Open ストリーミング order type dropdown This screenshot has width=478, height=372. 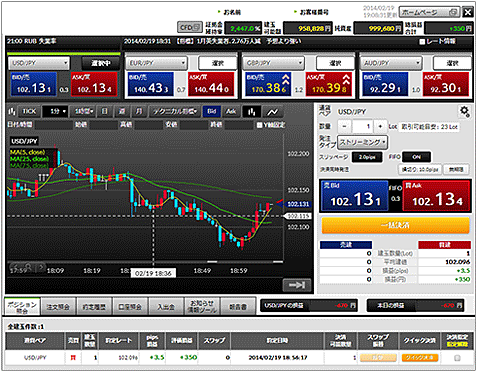[x=362, y=143]
